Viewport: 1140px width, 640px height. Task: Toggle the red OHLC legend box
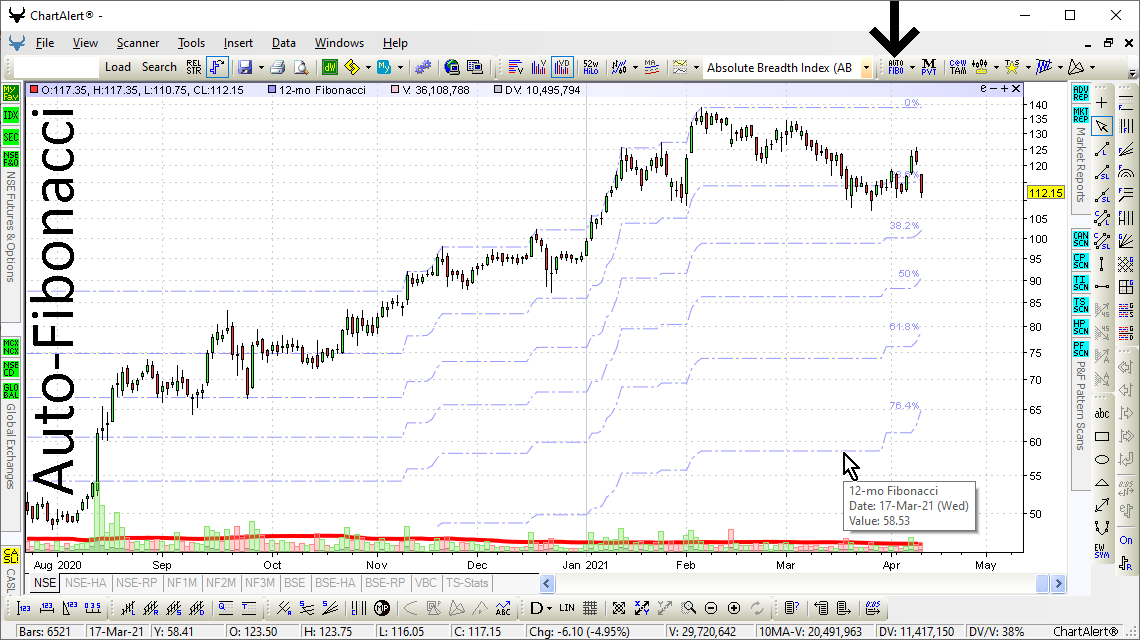tap(34, 89)
